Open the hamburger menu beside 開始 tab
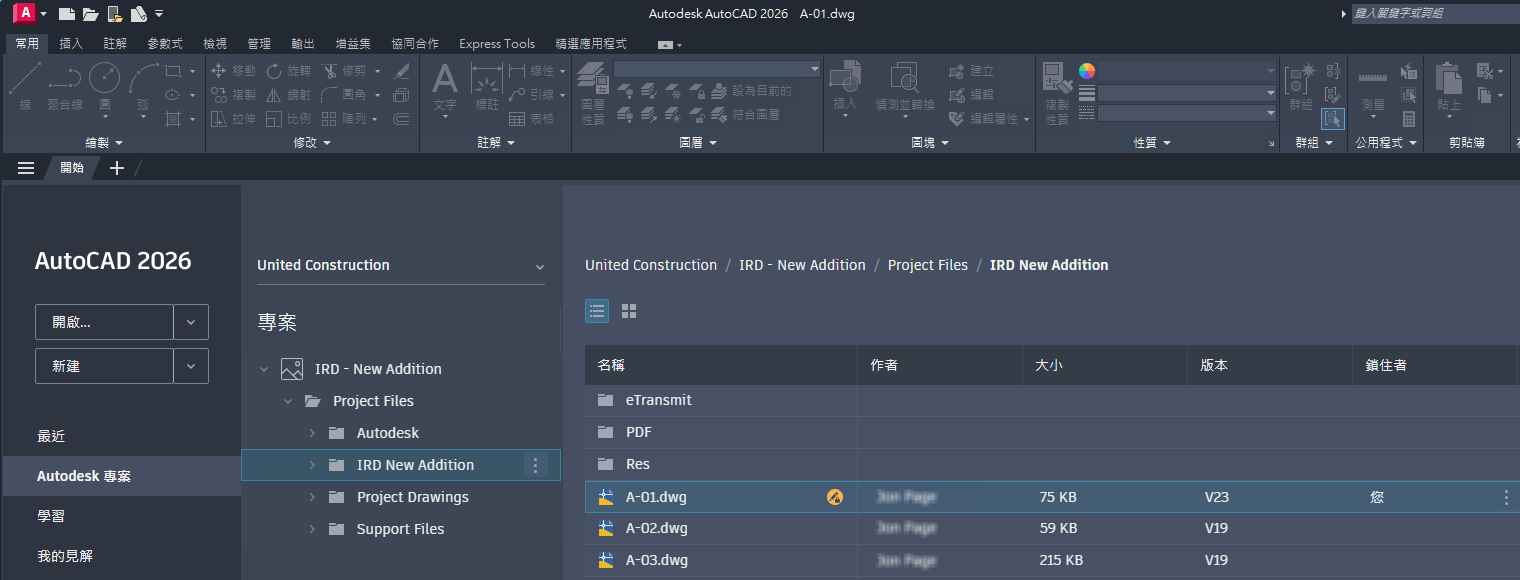Screen dimensions: 1520x580 [x=26, y=168]
